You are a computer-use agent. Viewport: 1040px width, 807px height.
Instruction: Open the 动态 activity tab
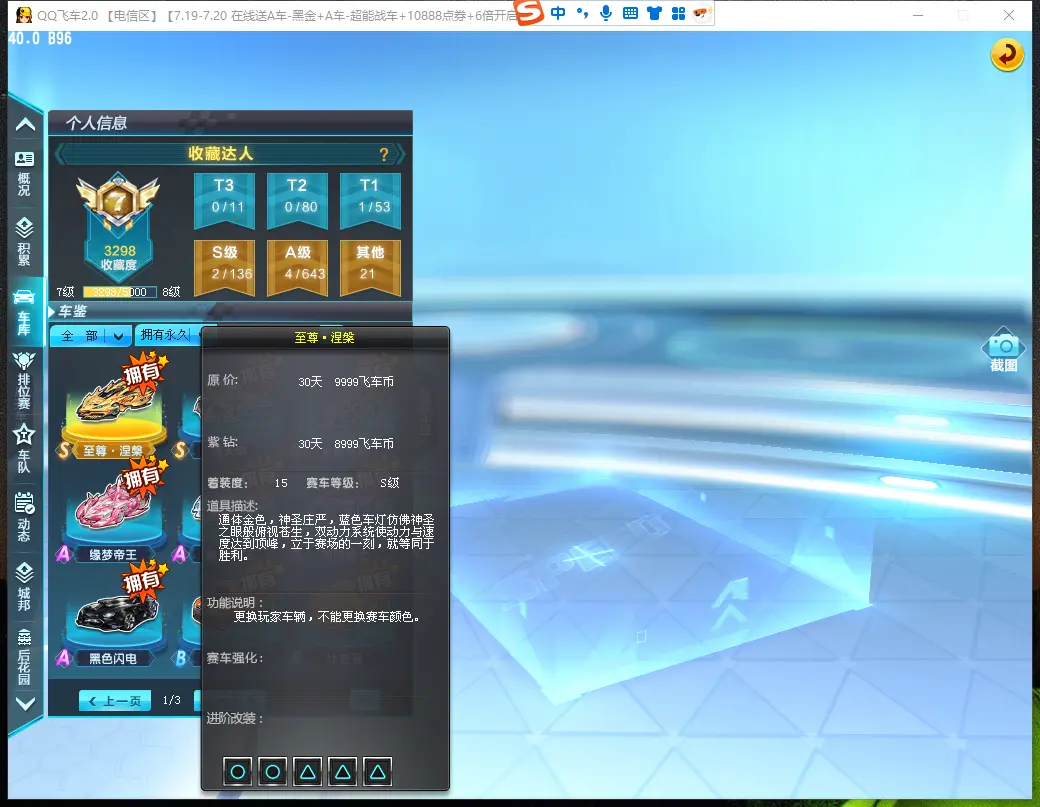pos(25,517)
